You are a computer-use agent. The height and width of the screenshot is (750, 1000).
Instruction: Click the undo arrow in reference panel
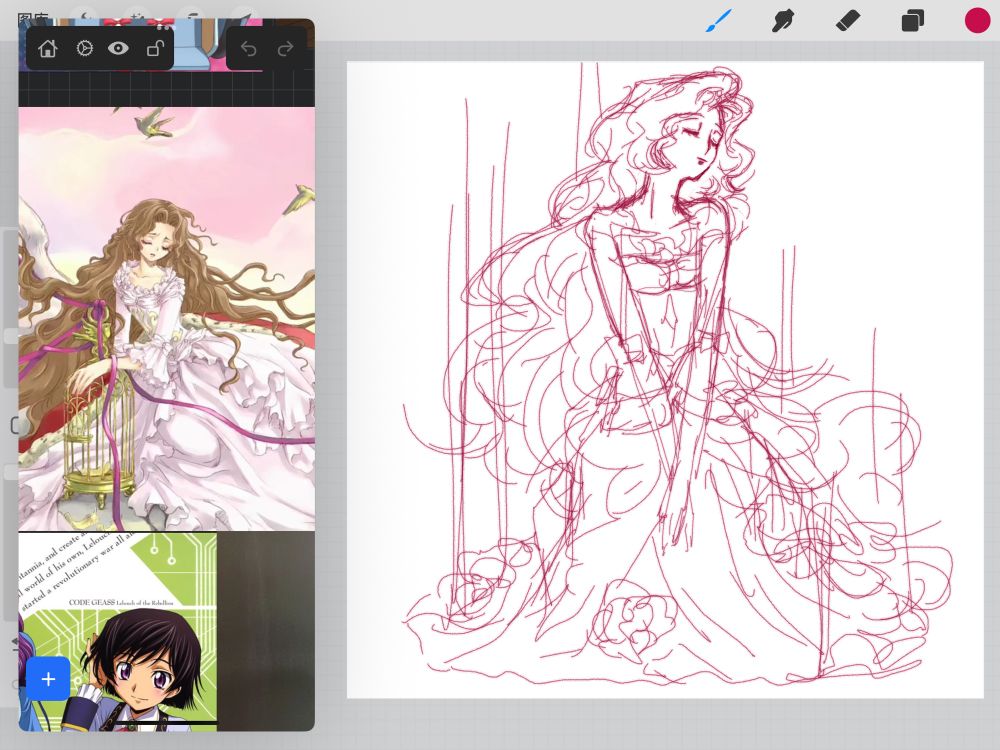(249, 48)
